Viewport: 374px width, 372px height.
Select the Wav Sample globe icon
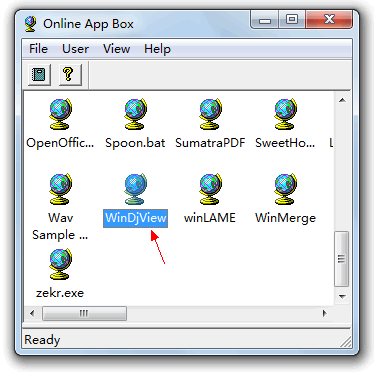(x=60, y=189)
